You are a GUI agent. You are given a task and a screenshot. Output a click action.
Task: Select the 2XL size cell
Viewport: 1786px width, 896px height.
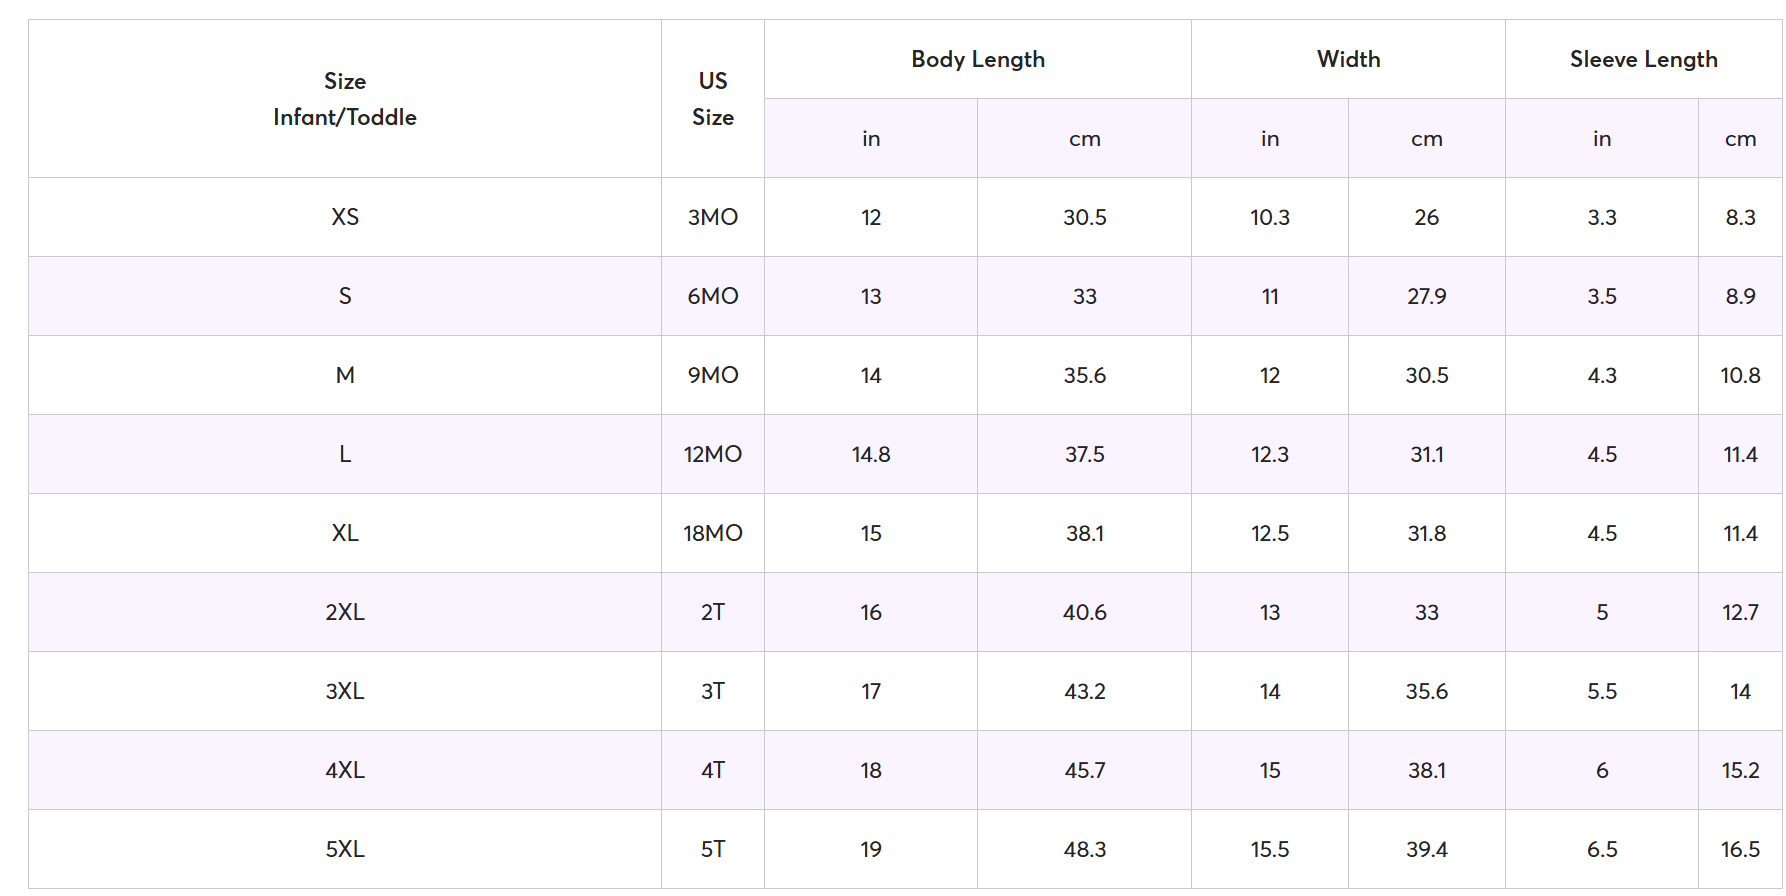pyautogui.click(x=344, y=612)
